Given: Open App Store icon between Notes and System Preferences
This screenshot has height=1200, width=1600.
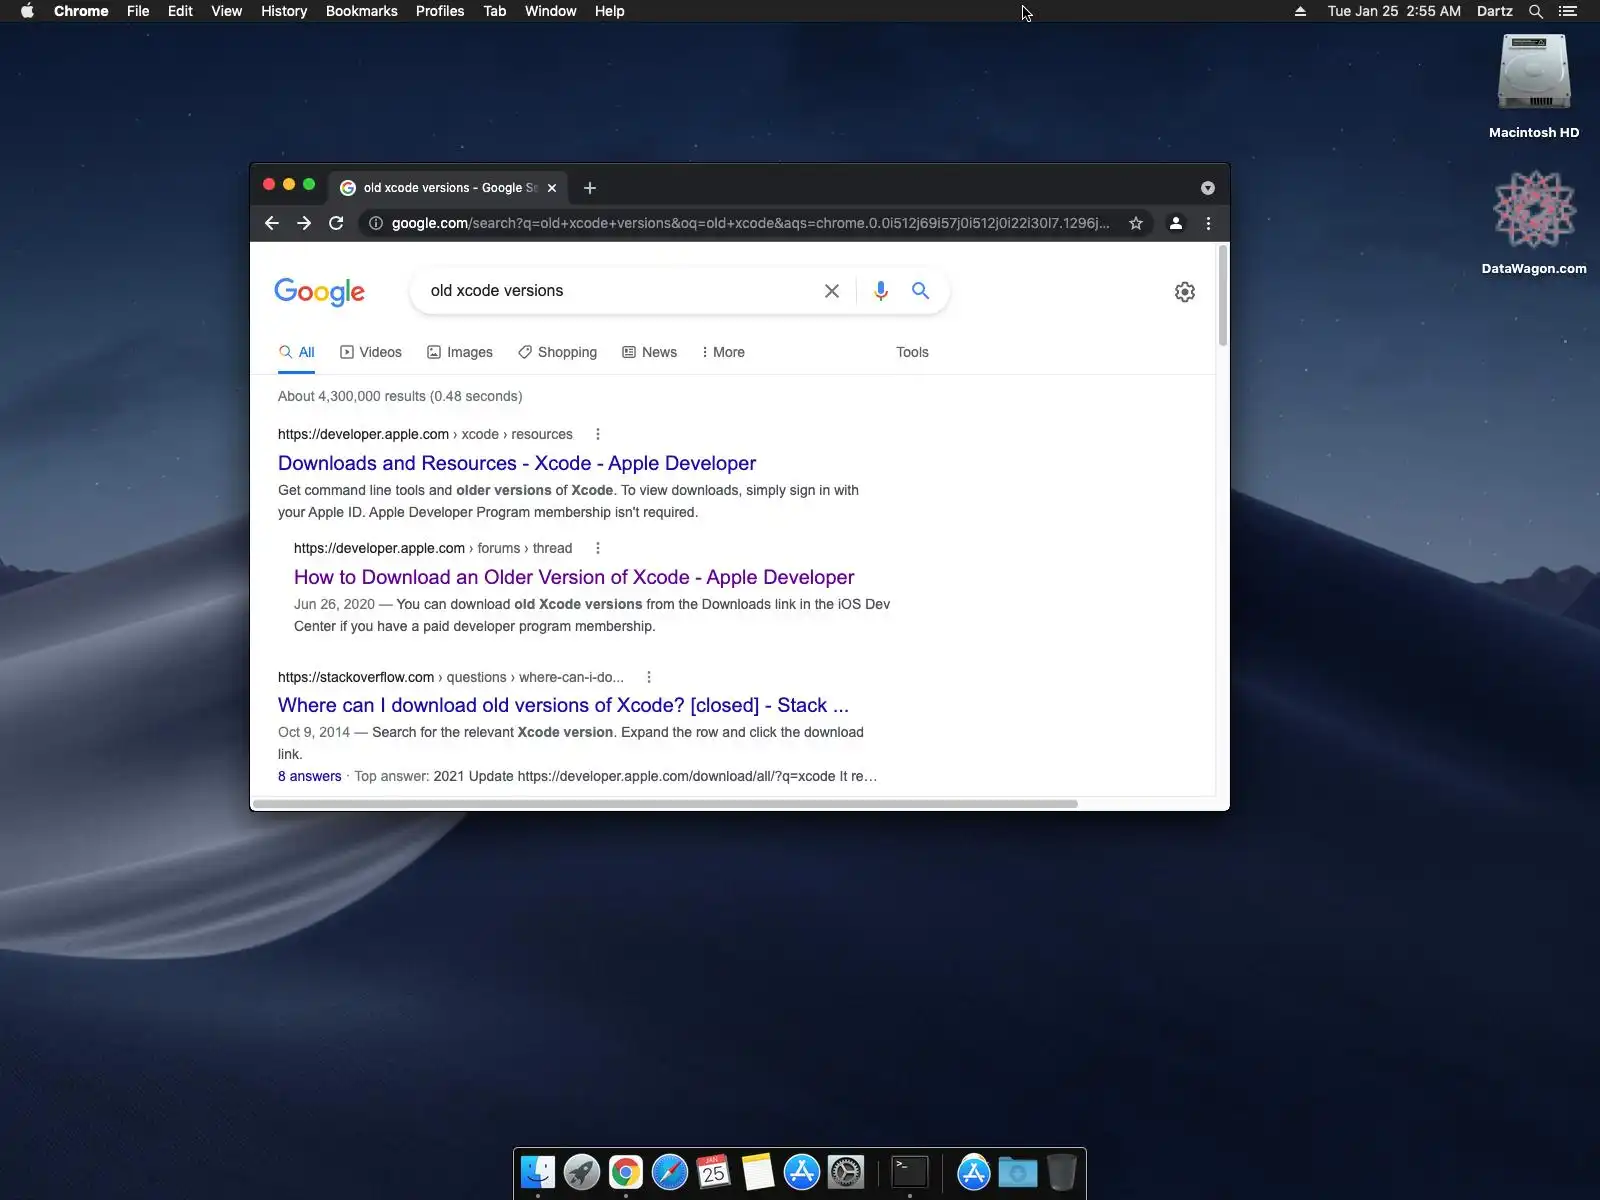Looking at the screenshot, I should 802,1172.
